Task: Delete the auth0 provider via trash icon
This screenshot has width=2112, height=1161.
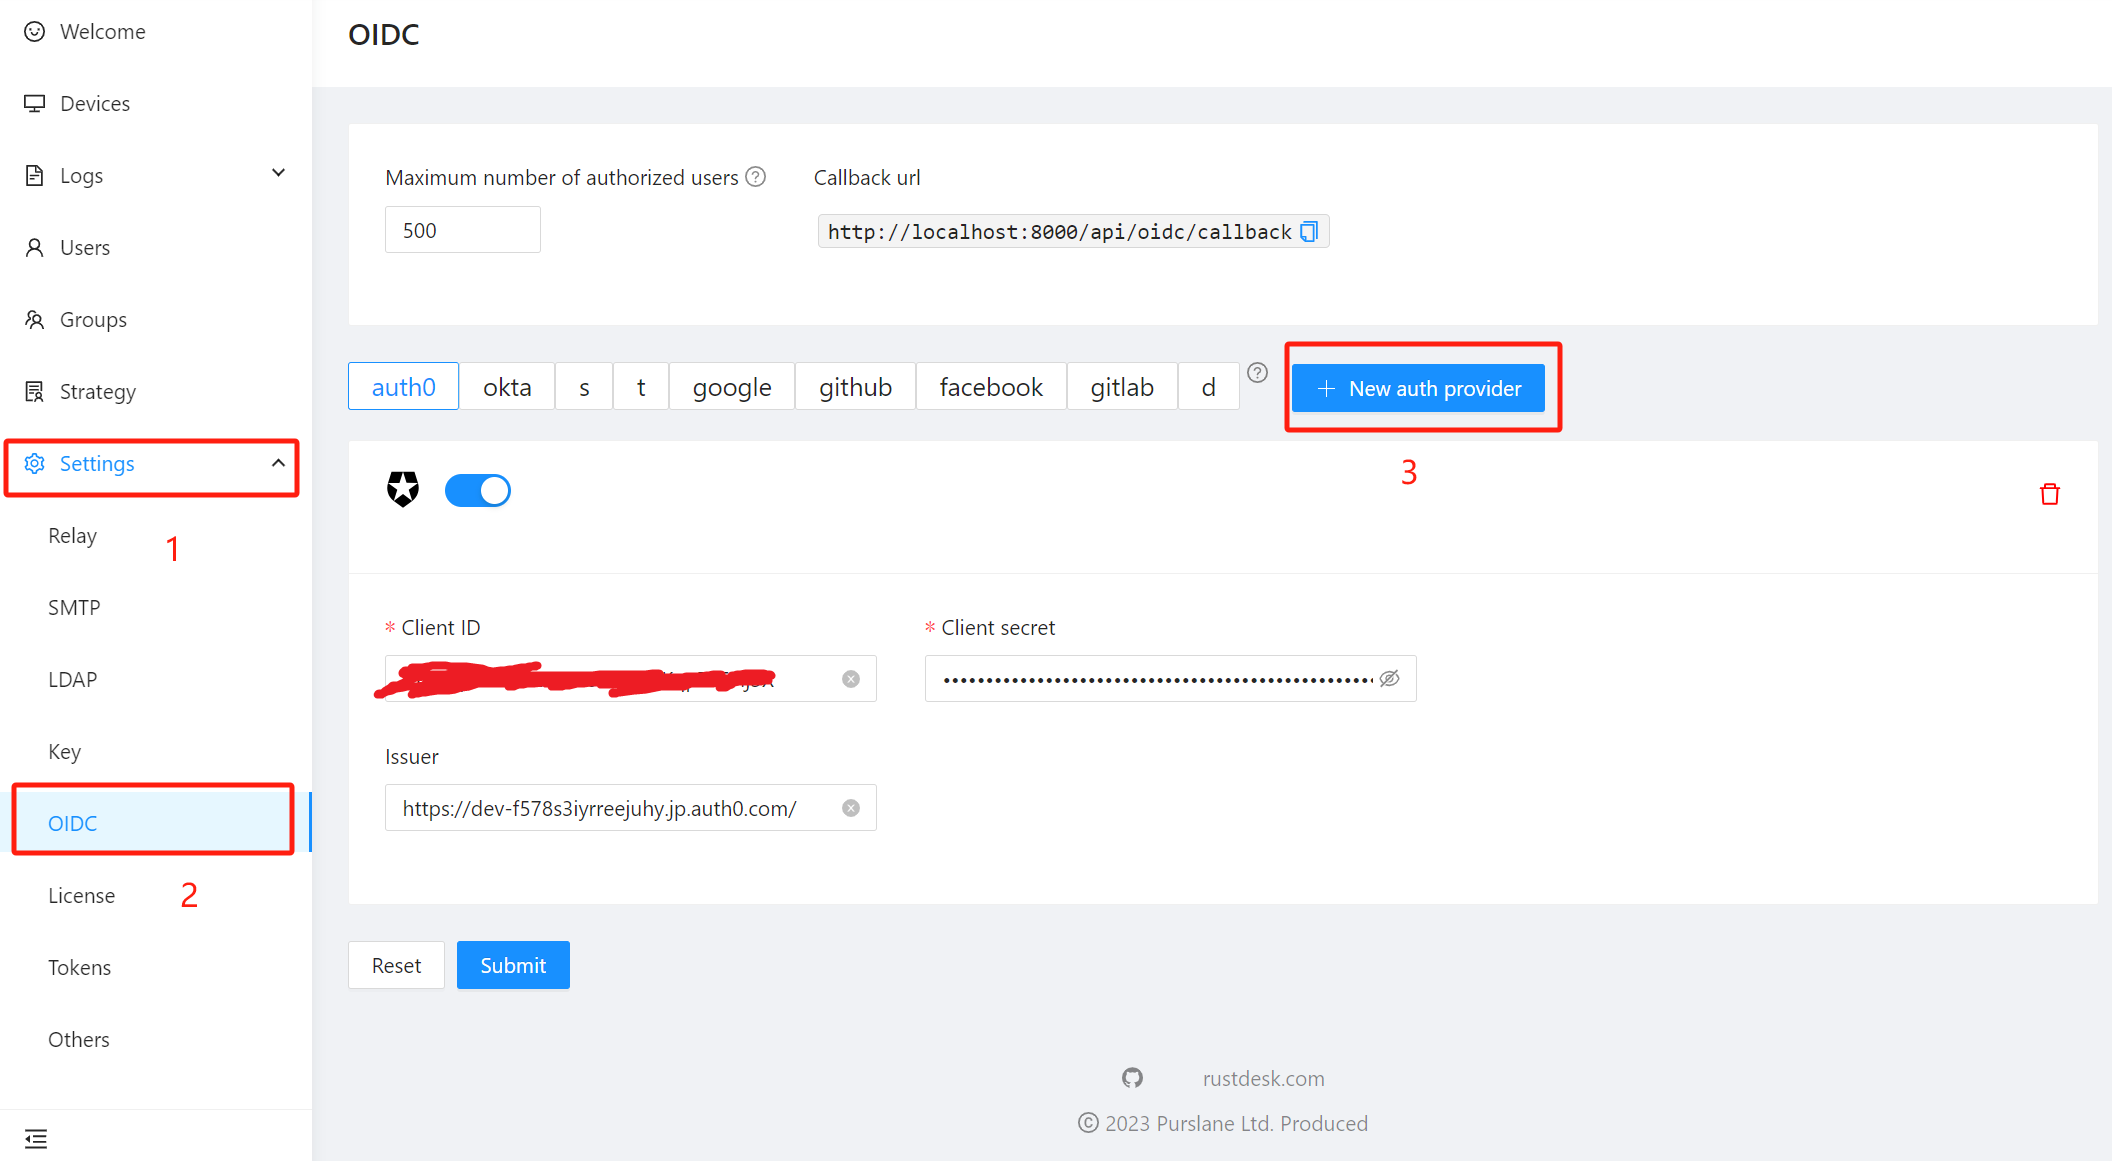Action: [x=2049, y=494]
